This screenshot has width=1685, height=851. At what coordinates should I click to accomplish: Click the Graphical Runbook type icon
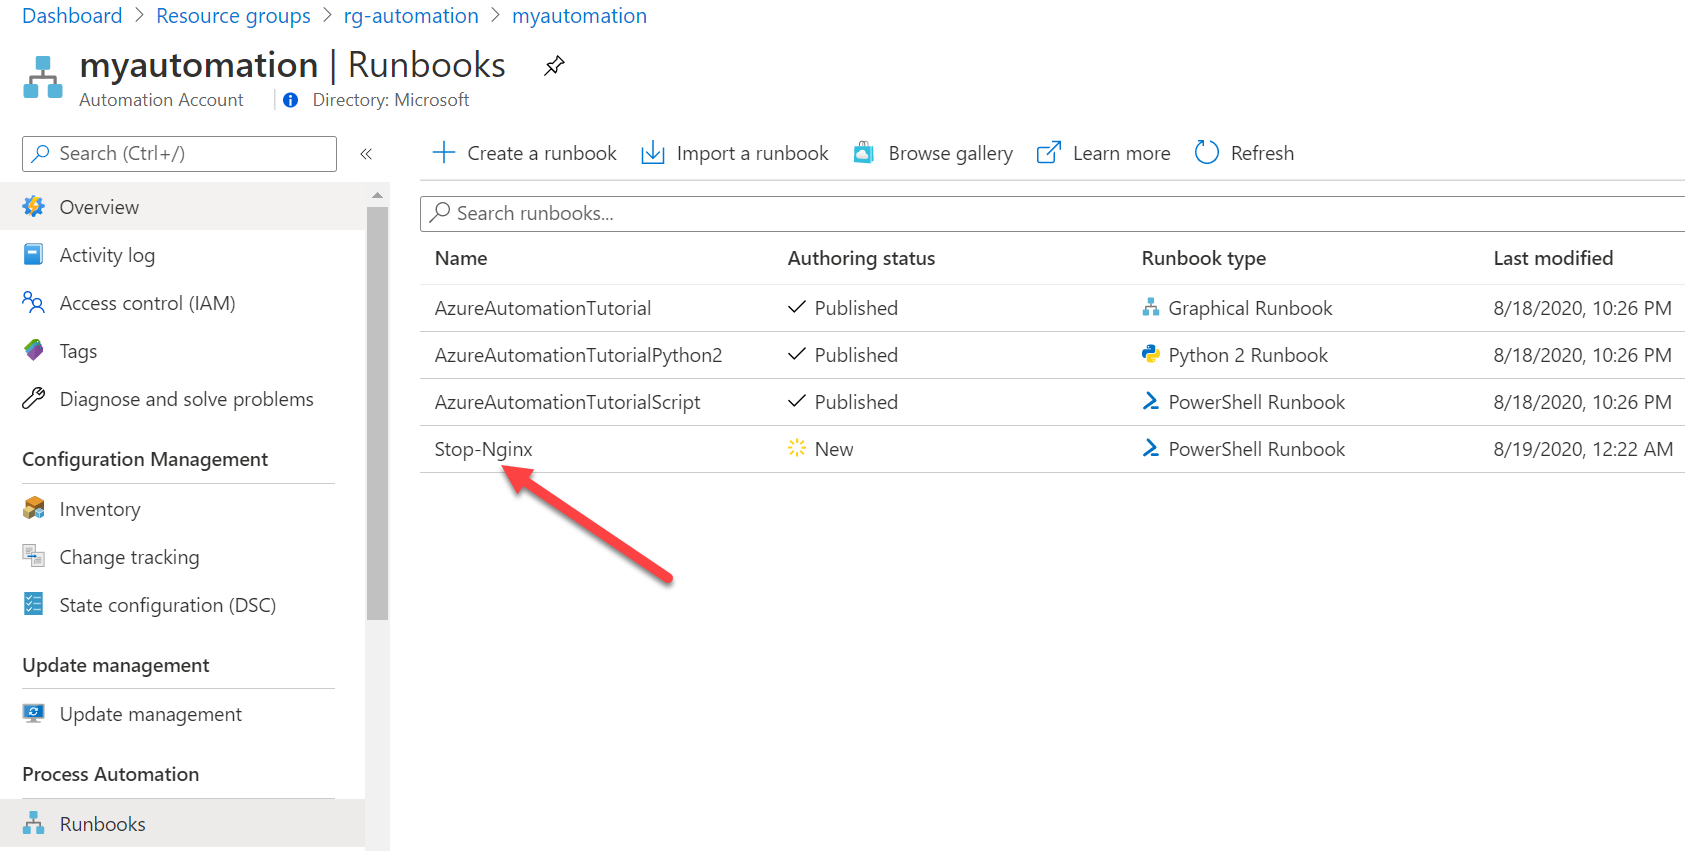(x=1151, y=308)
